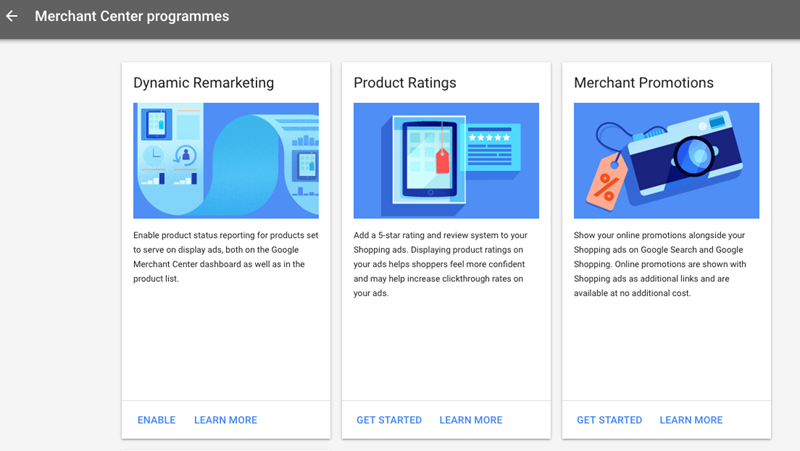800x451 pixels.
Task: Click the back arrow in the header
Action: pos(12,17)
